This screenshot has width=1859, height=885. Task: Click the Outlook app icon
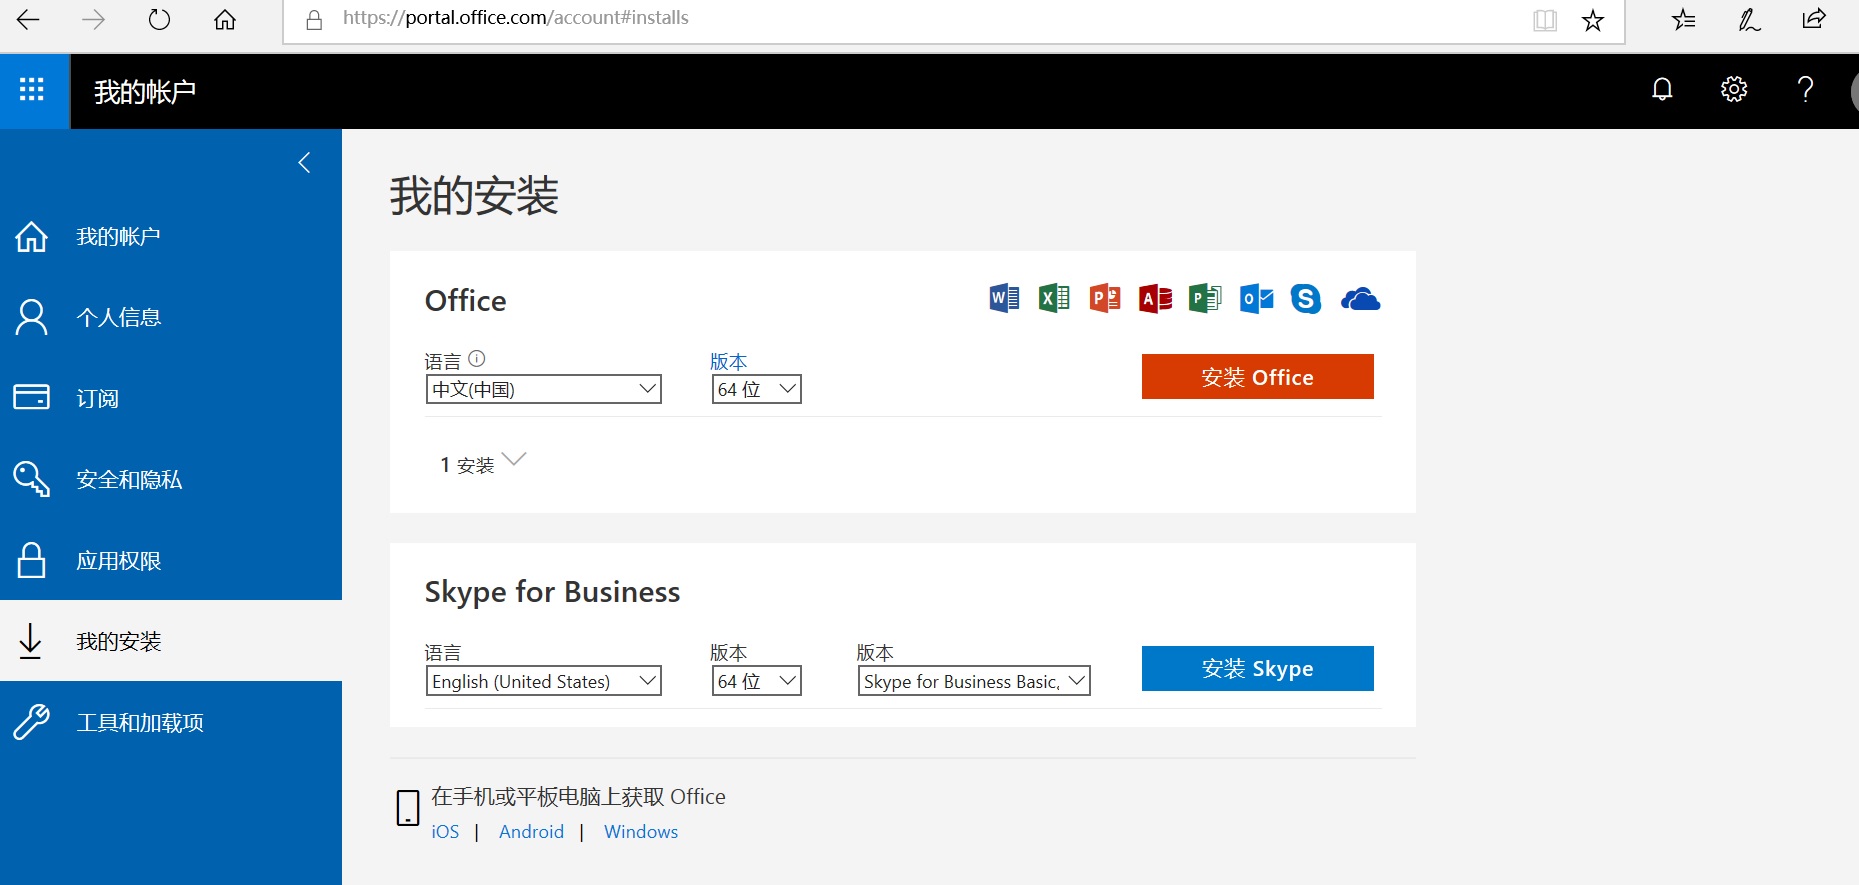click(x=1256, y=298)
